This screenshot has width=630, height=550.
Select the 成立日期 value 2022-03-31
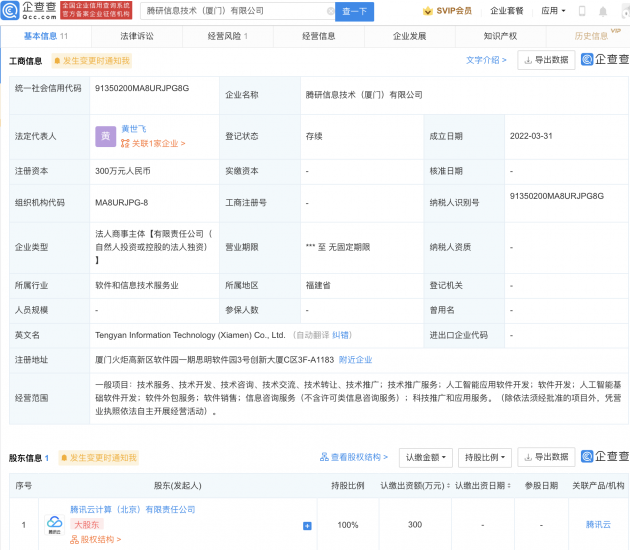(531, 136)
